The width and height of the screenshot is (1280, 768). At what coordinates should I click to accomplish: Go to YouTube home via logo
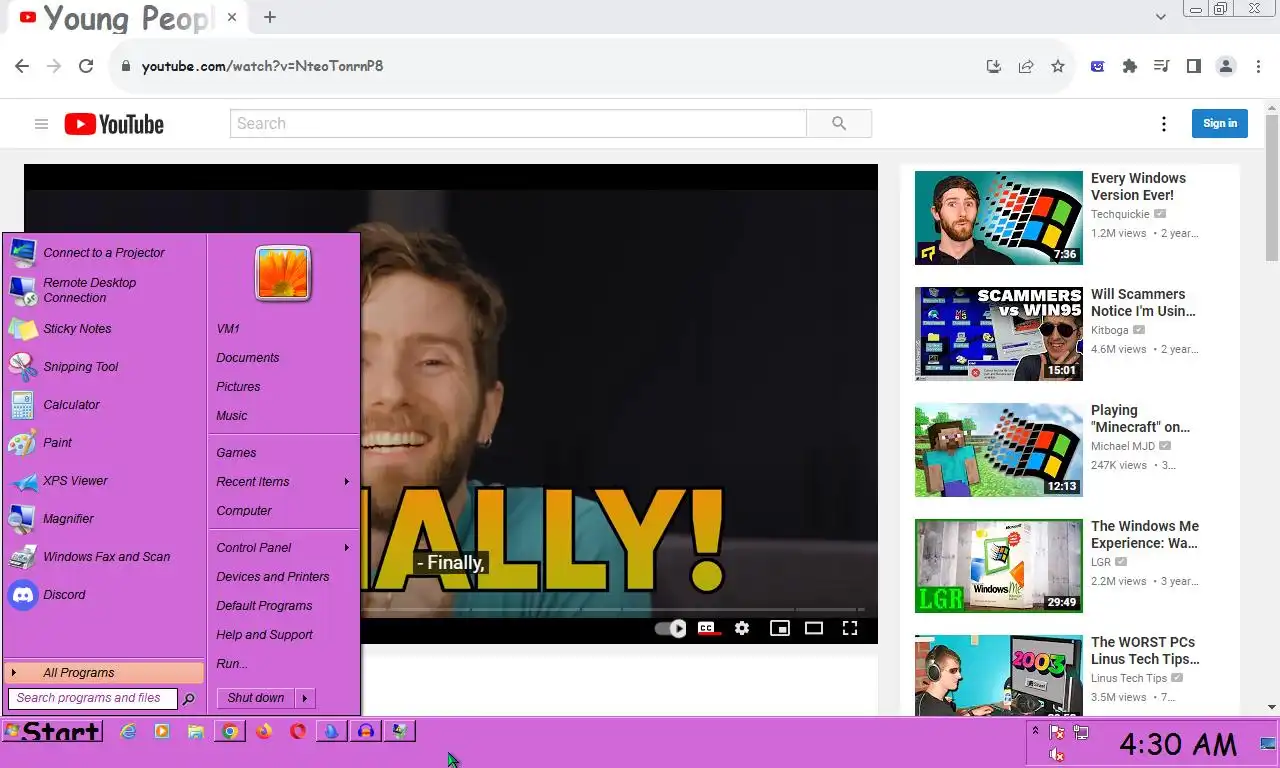click(114, 124)
